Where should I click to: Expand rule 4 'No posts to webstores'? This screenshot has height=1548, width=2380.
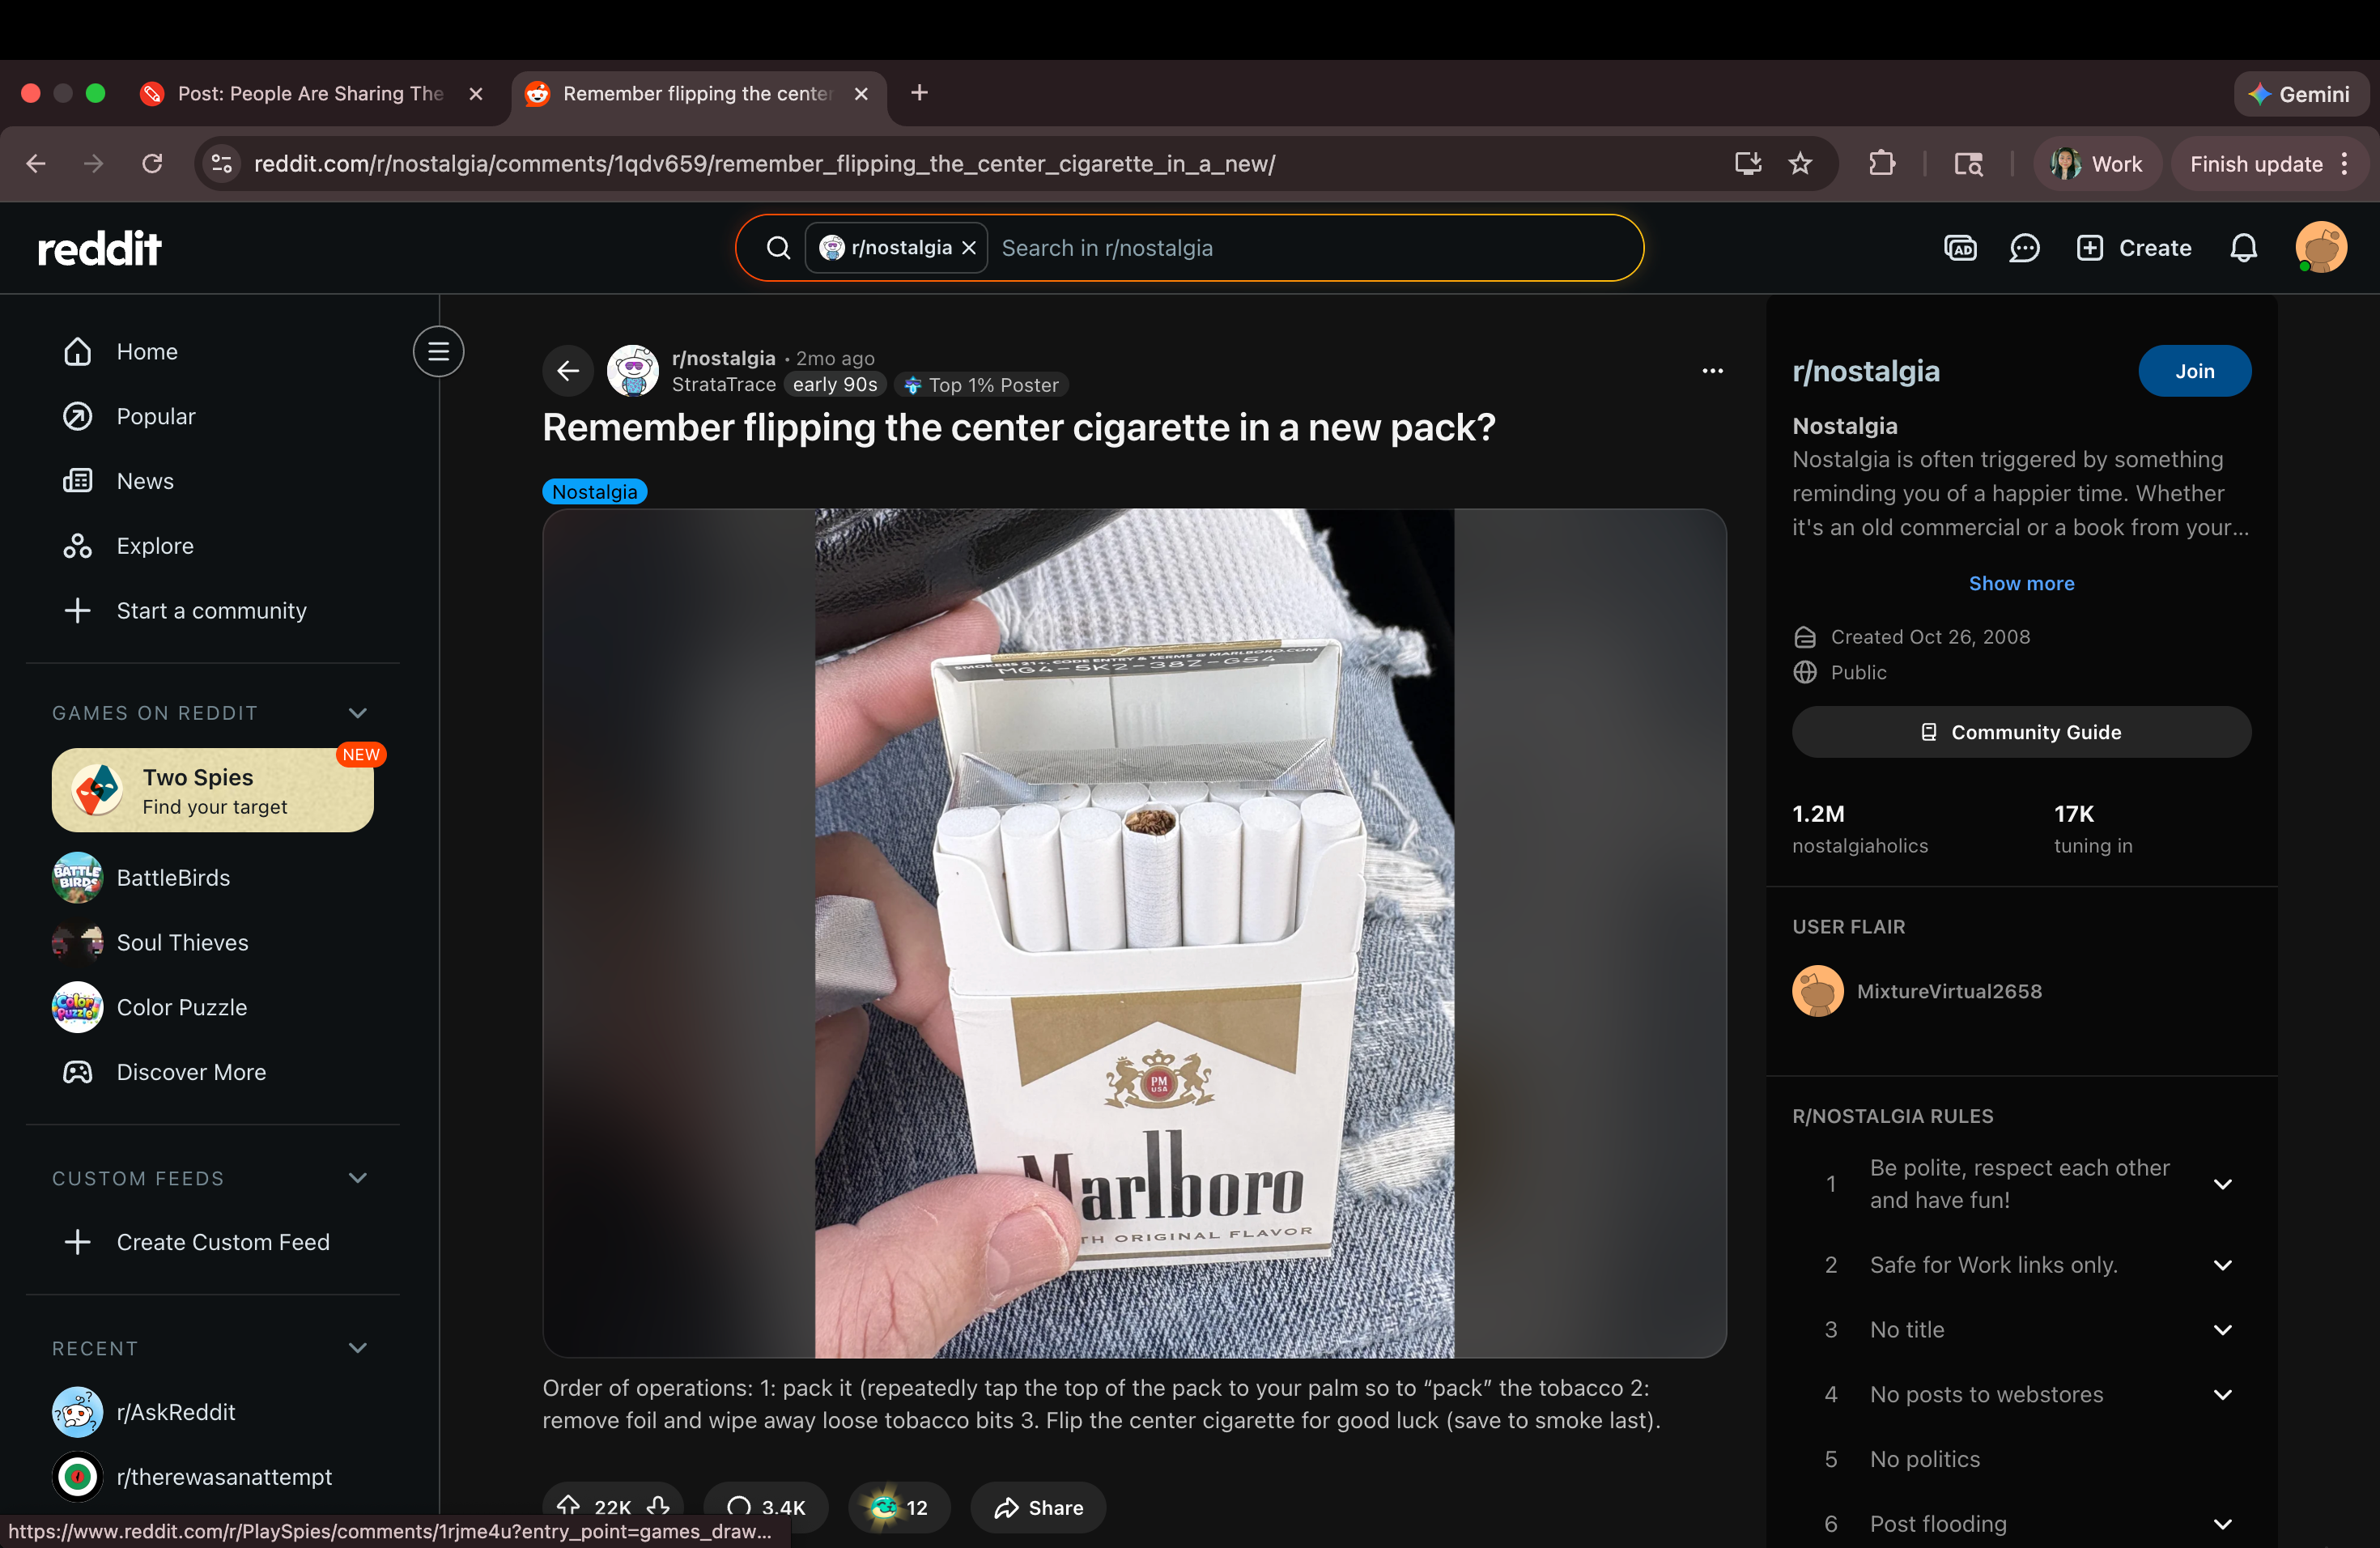[2222, 1395]
